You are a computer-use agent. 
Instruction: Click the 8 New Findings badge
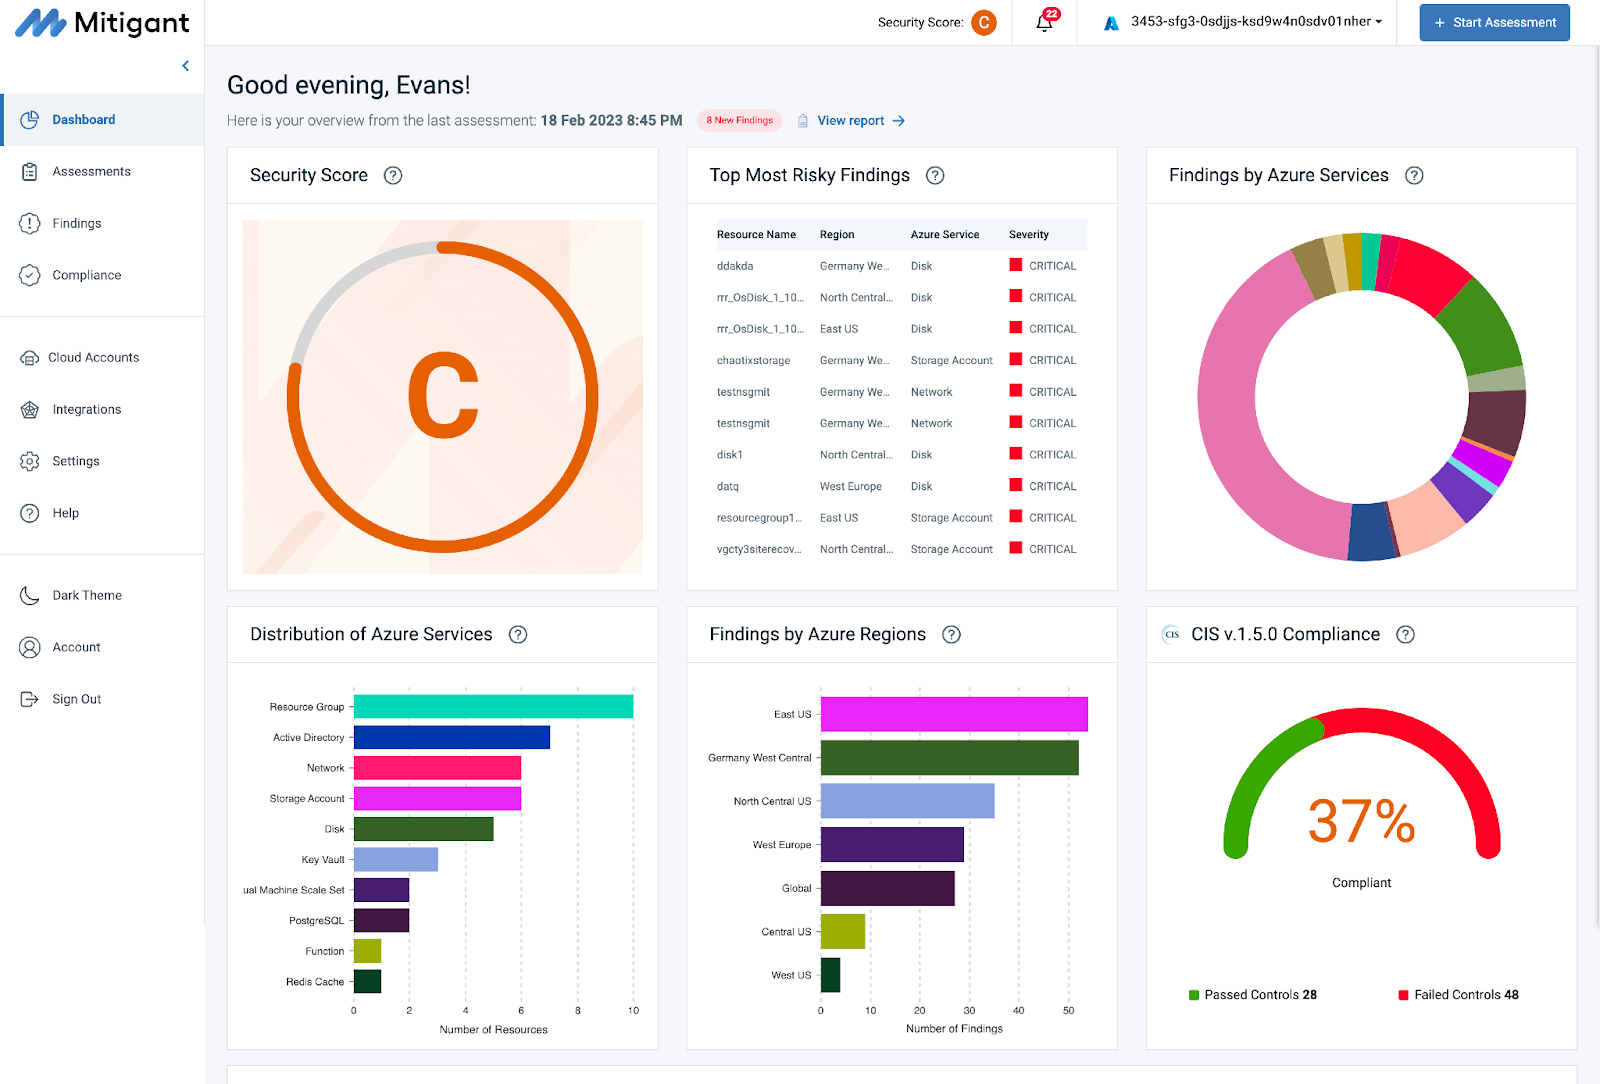coord(740,121)
